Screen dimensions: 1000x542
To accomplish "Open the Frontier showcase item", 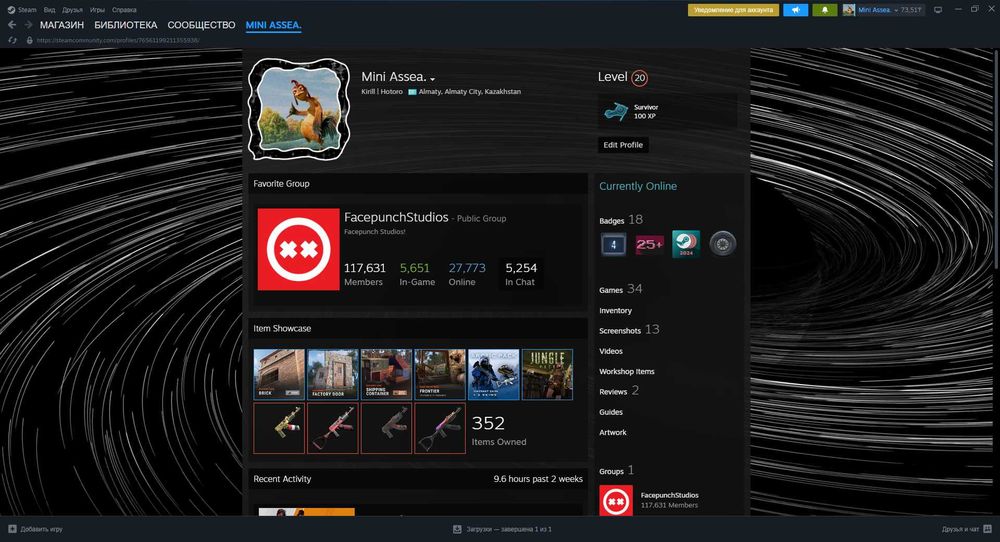I will (440, 374).
